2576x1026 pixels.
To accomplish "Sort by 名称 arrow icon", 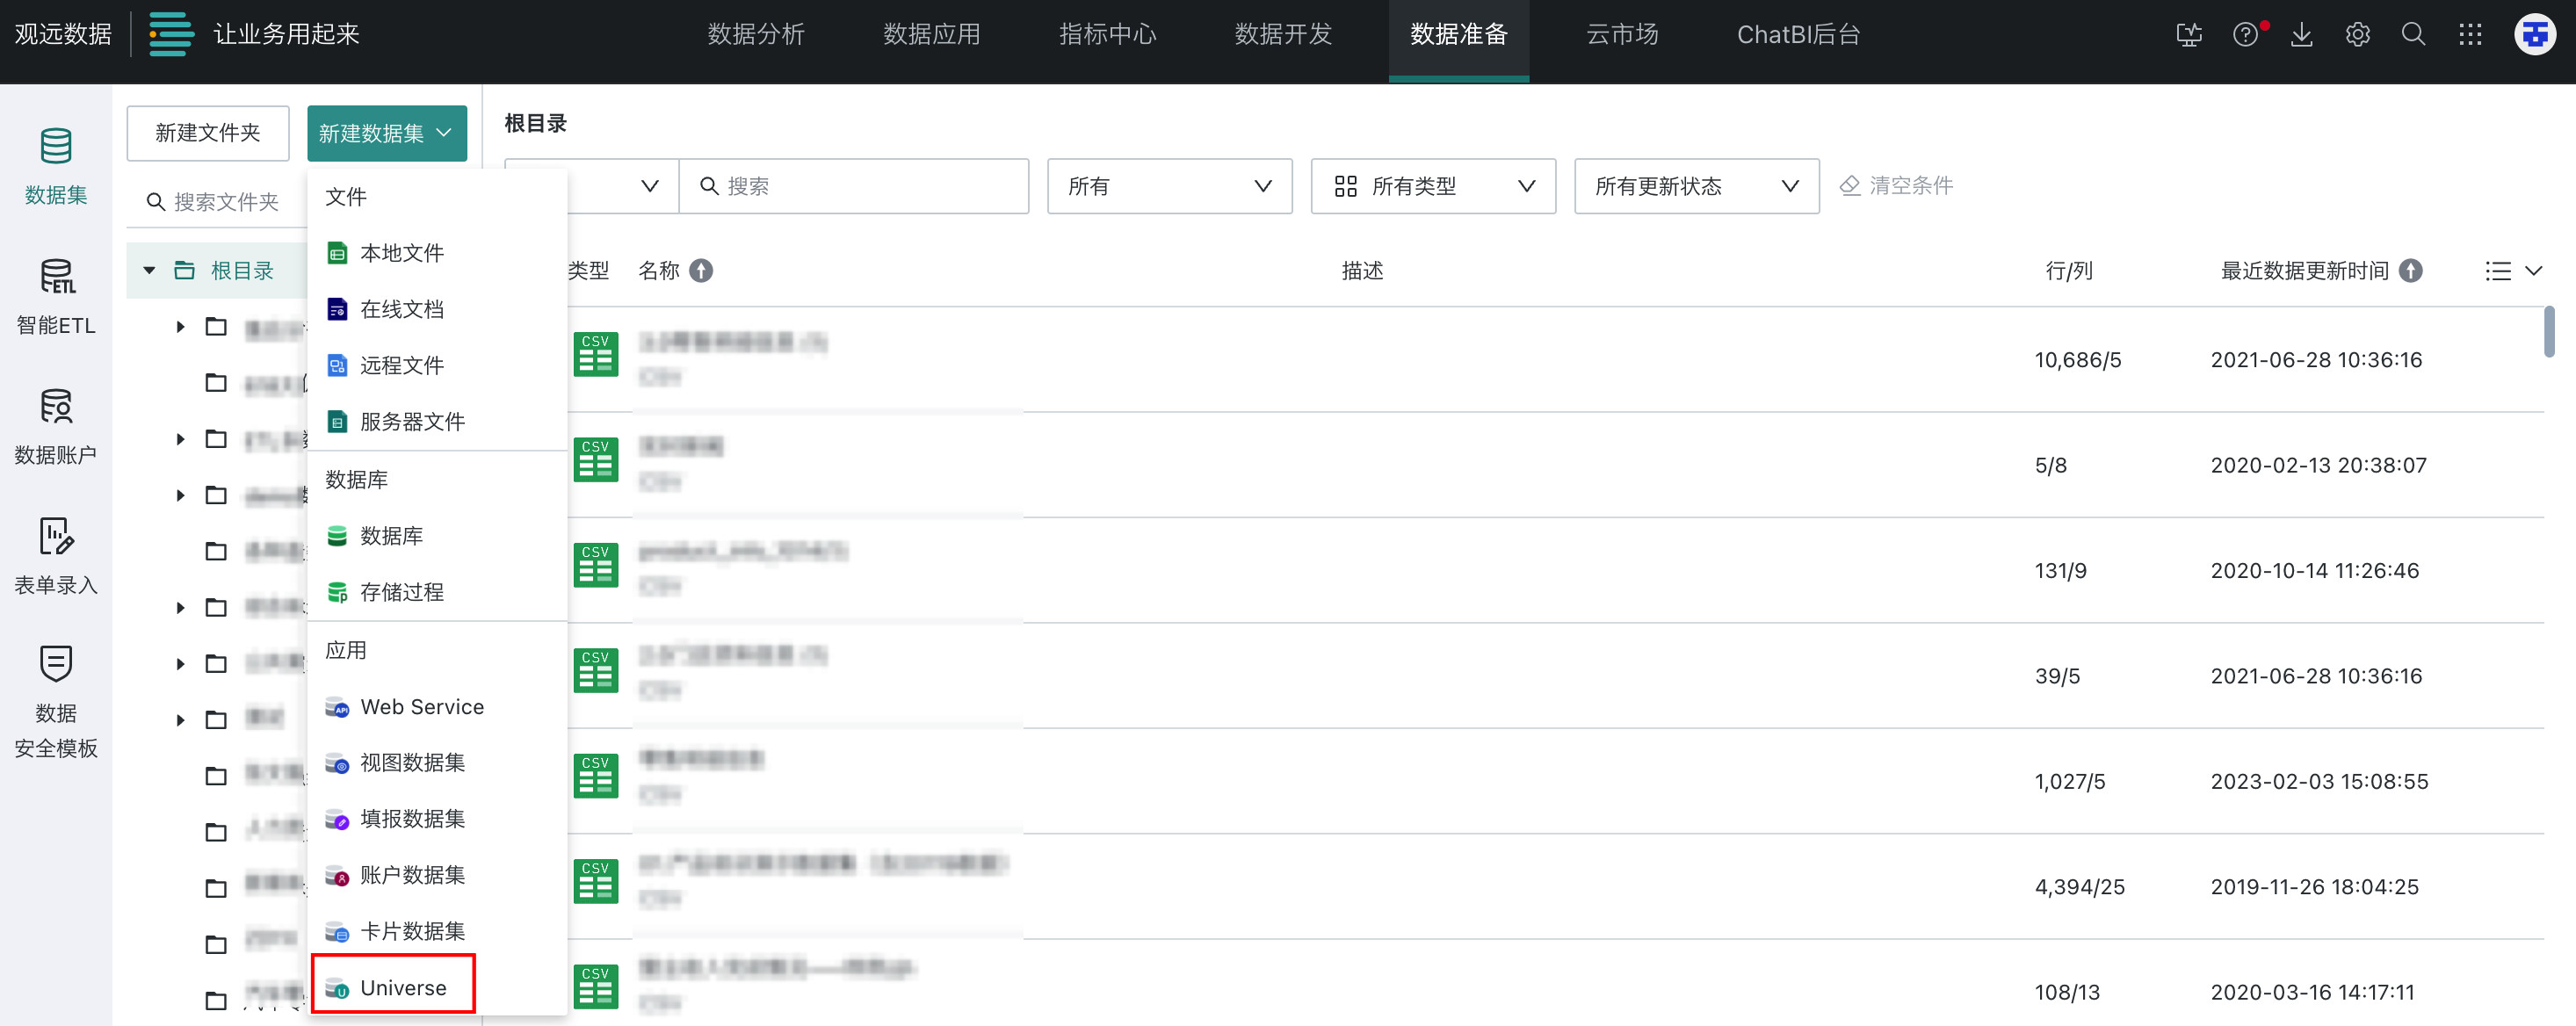I will [x=702, y=271].
